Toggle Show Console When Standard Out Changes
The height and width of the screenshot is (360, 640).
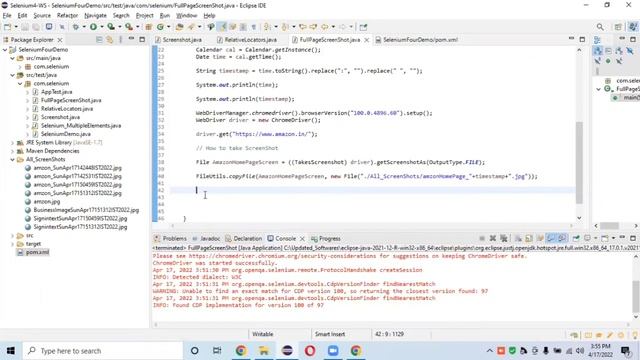(551, 238)
